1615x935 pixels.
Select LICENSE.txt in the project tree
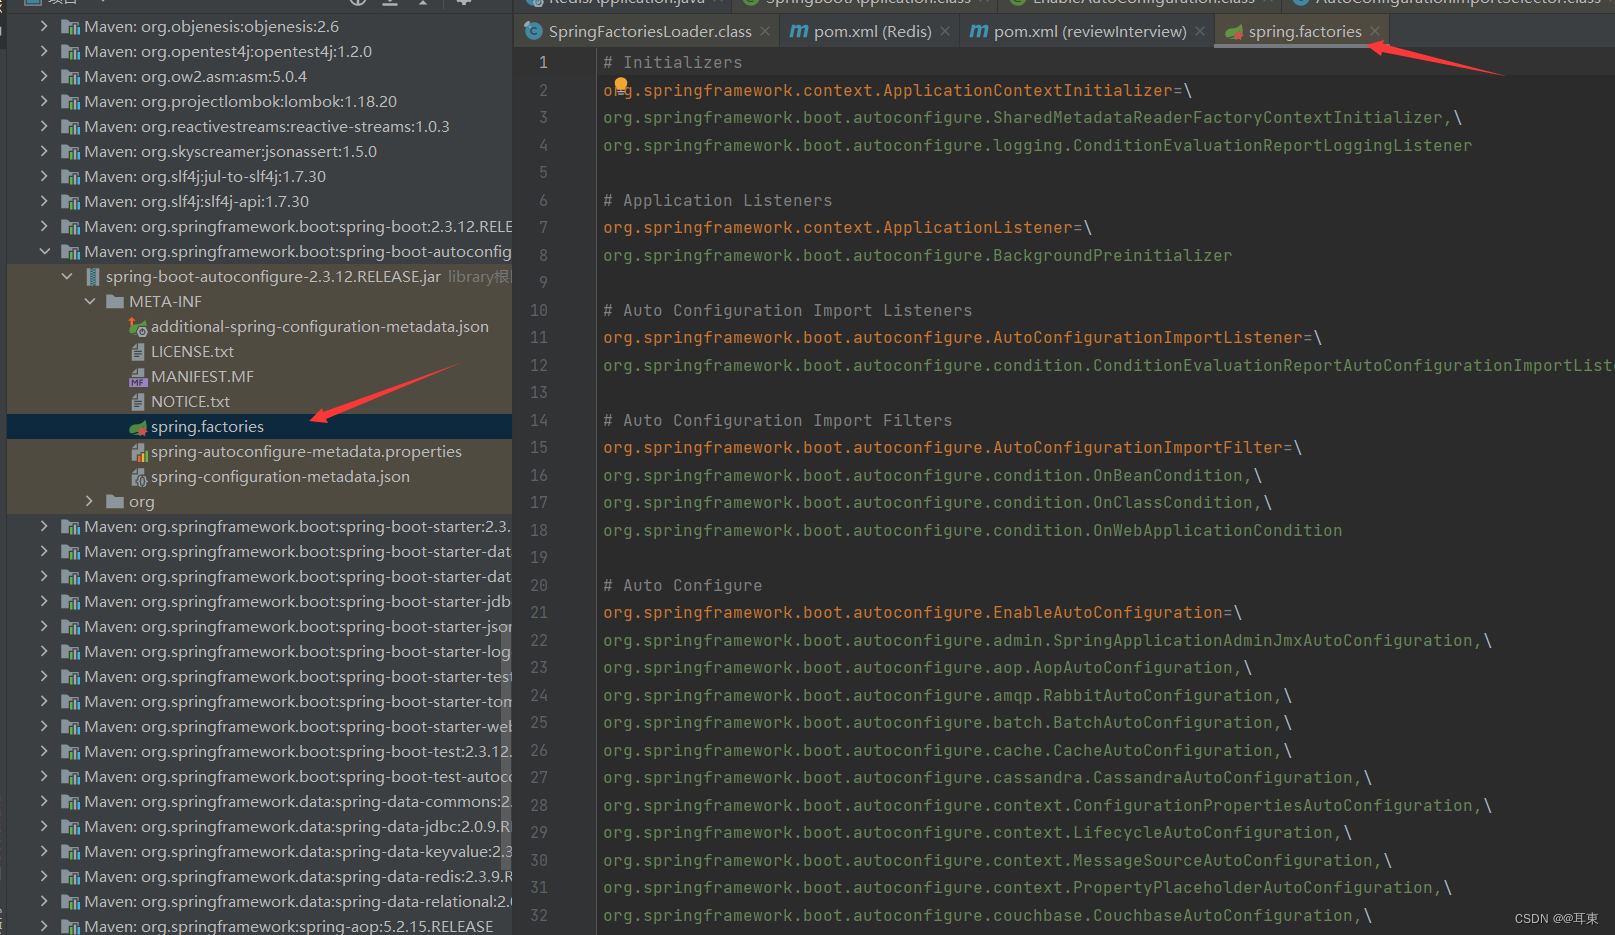(x=192, y=351)
